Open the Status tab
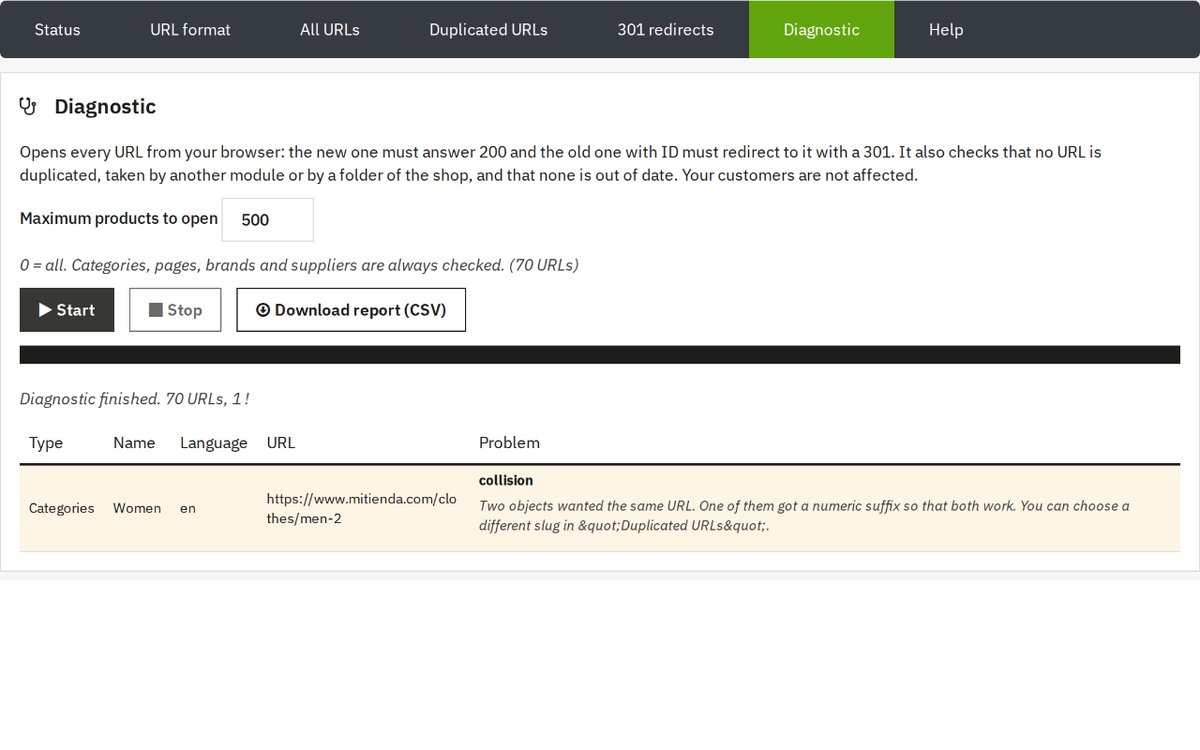The width and height of the screenshot is (1200, 750). 57,29
